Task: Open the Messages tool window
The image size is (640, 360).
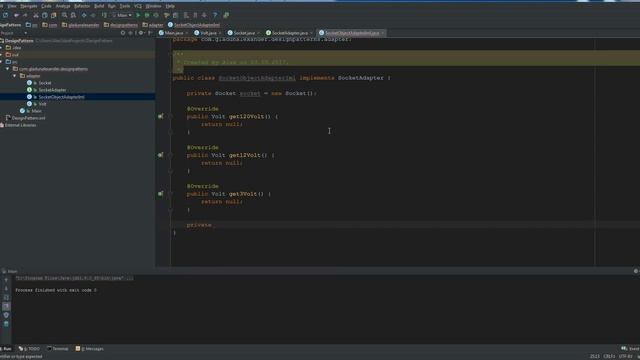Action: 90,349
